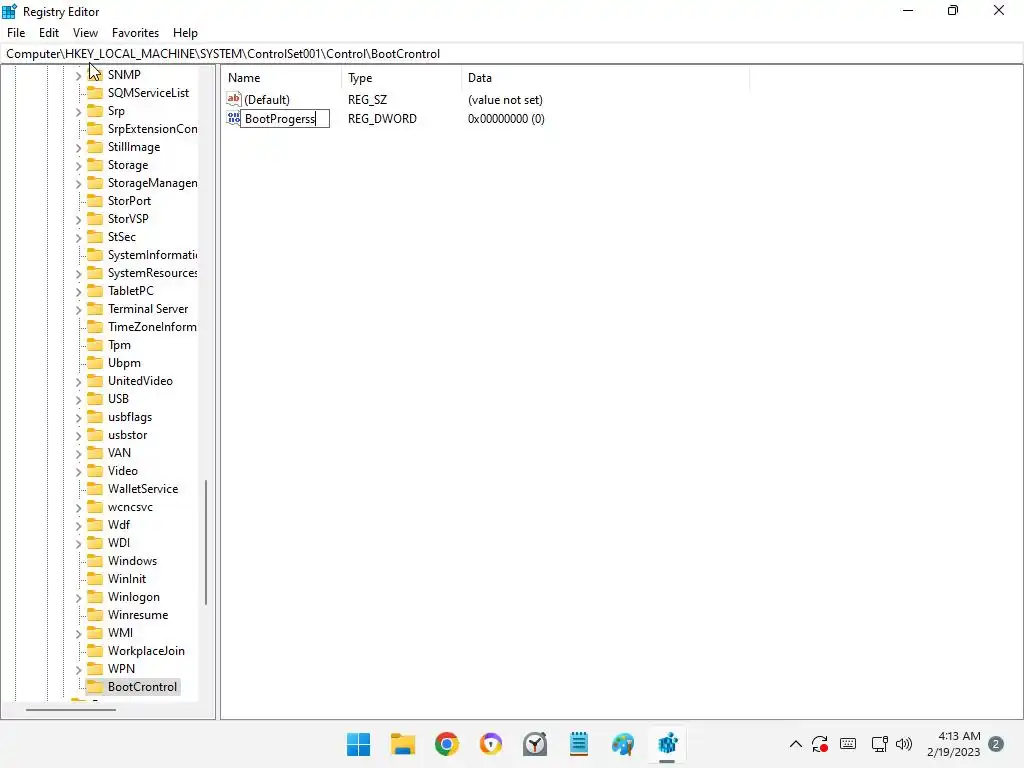Click the SQMServiceList folder icon
Viewport: 1024px width, 768px height.
tap(95, 93)
